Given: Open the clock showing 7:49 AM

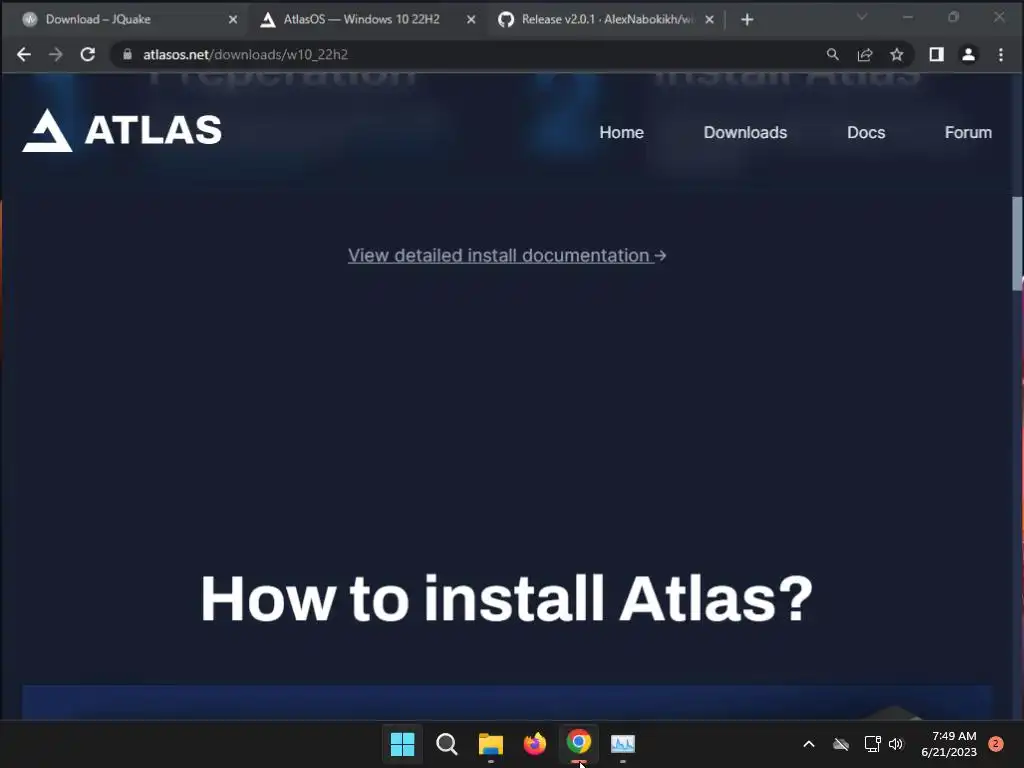Looking at the screenshot, I should pyautogui.click(x=949, y=744).
